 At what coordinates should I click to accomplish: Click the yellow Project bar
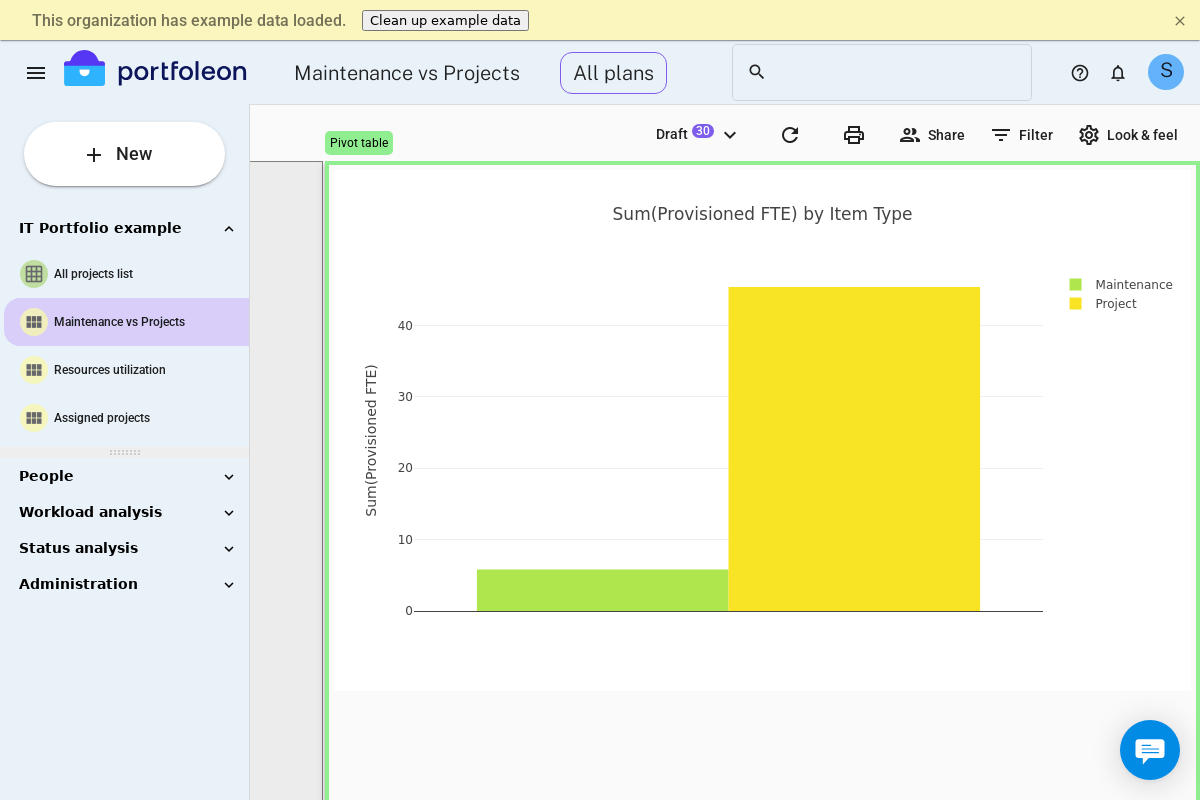854,449
